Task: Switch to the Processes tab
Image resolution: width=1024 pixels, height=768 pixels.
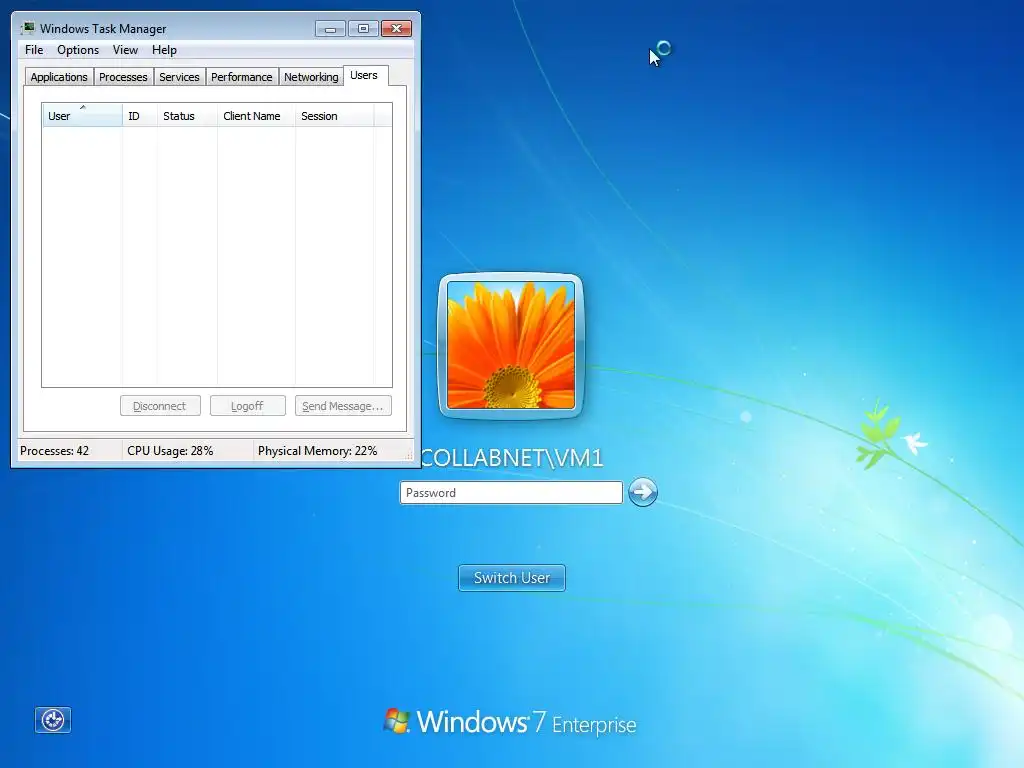Action: (123, 77)
